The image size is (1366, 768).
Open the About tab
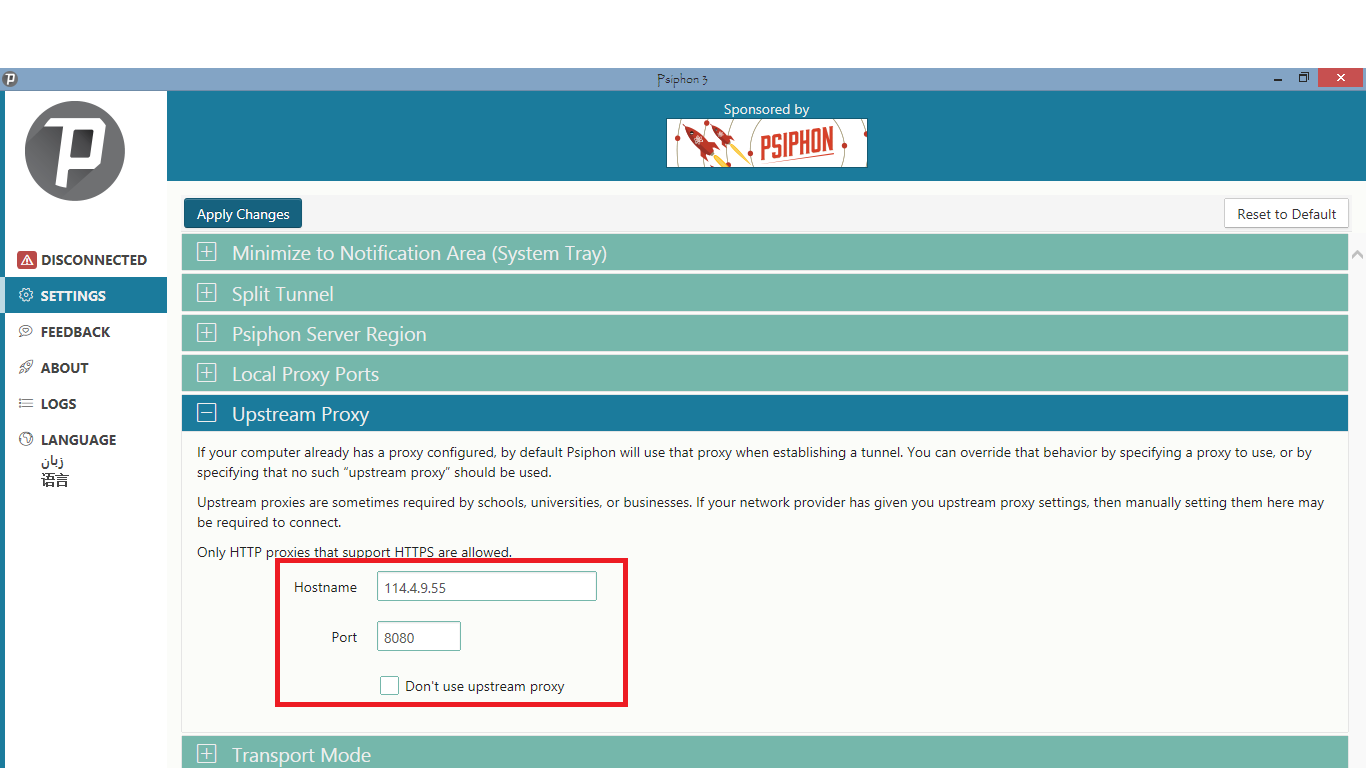[86, 368]
